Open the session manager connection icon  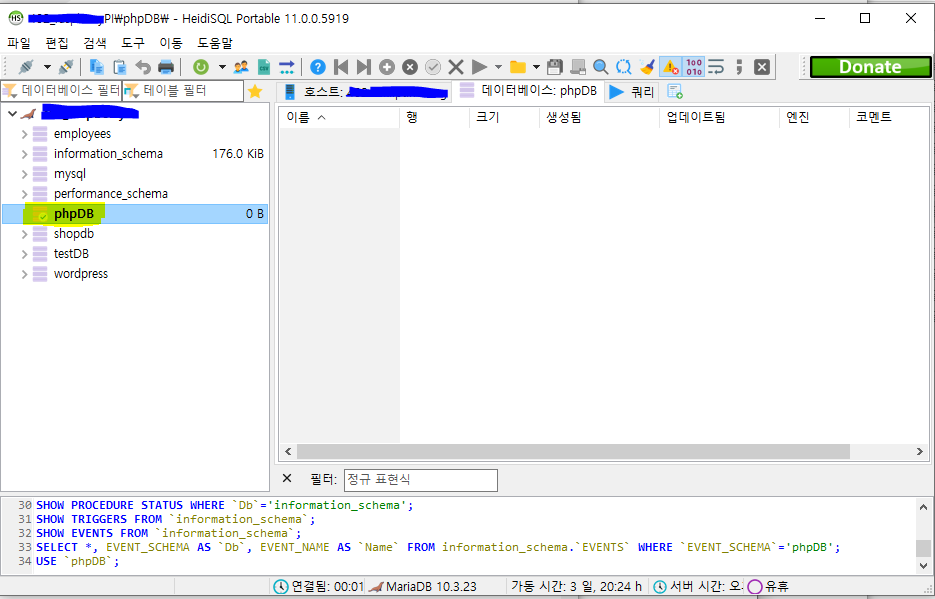(26, 67)
